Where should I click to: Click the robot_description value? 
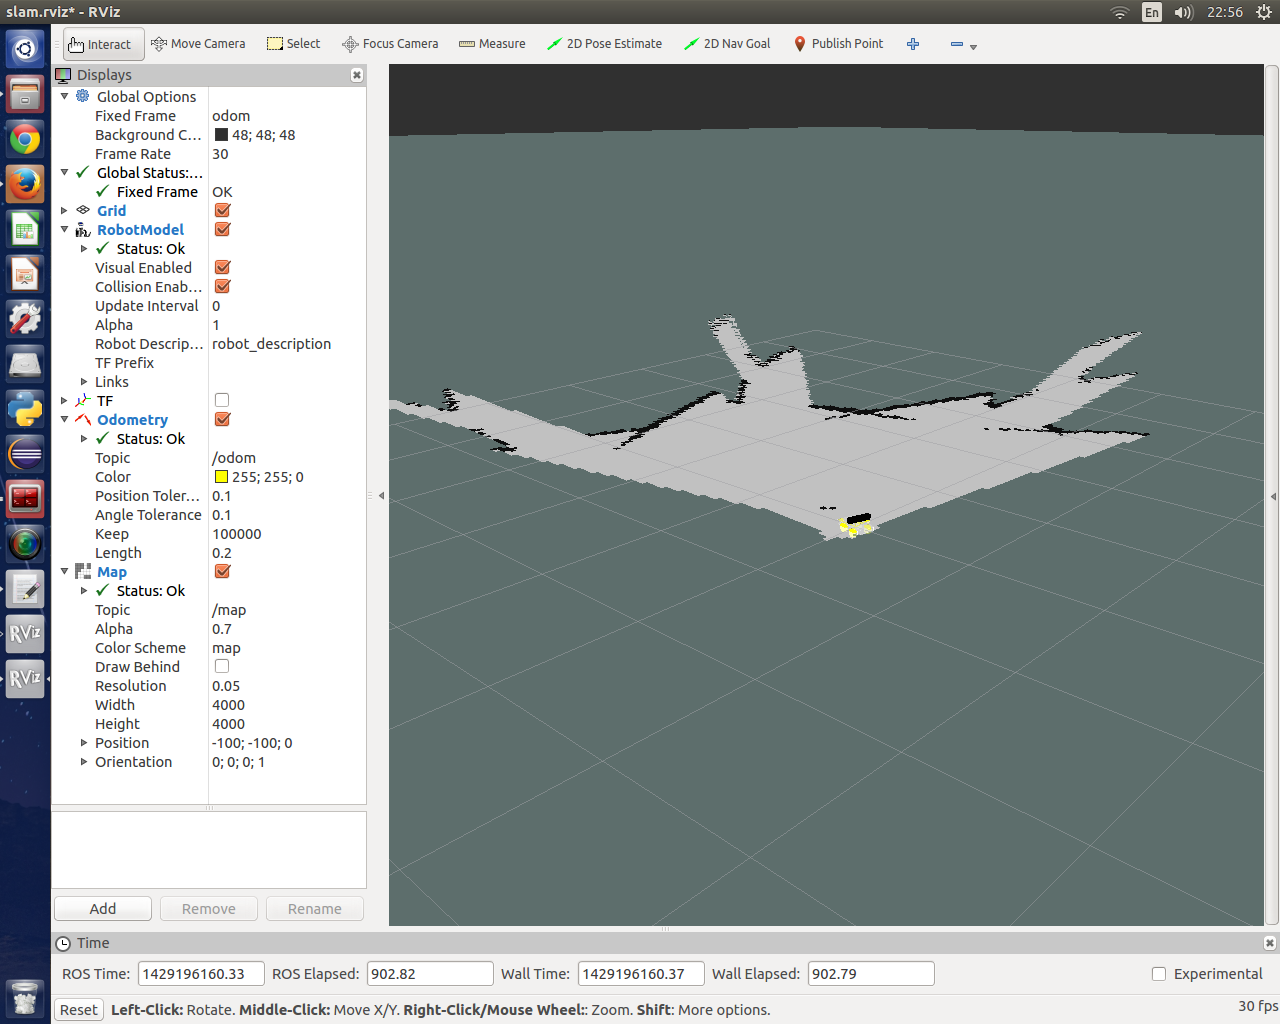click(272, 344)
